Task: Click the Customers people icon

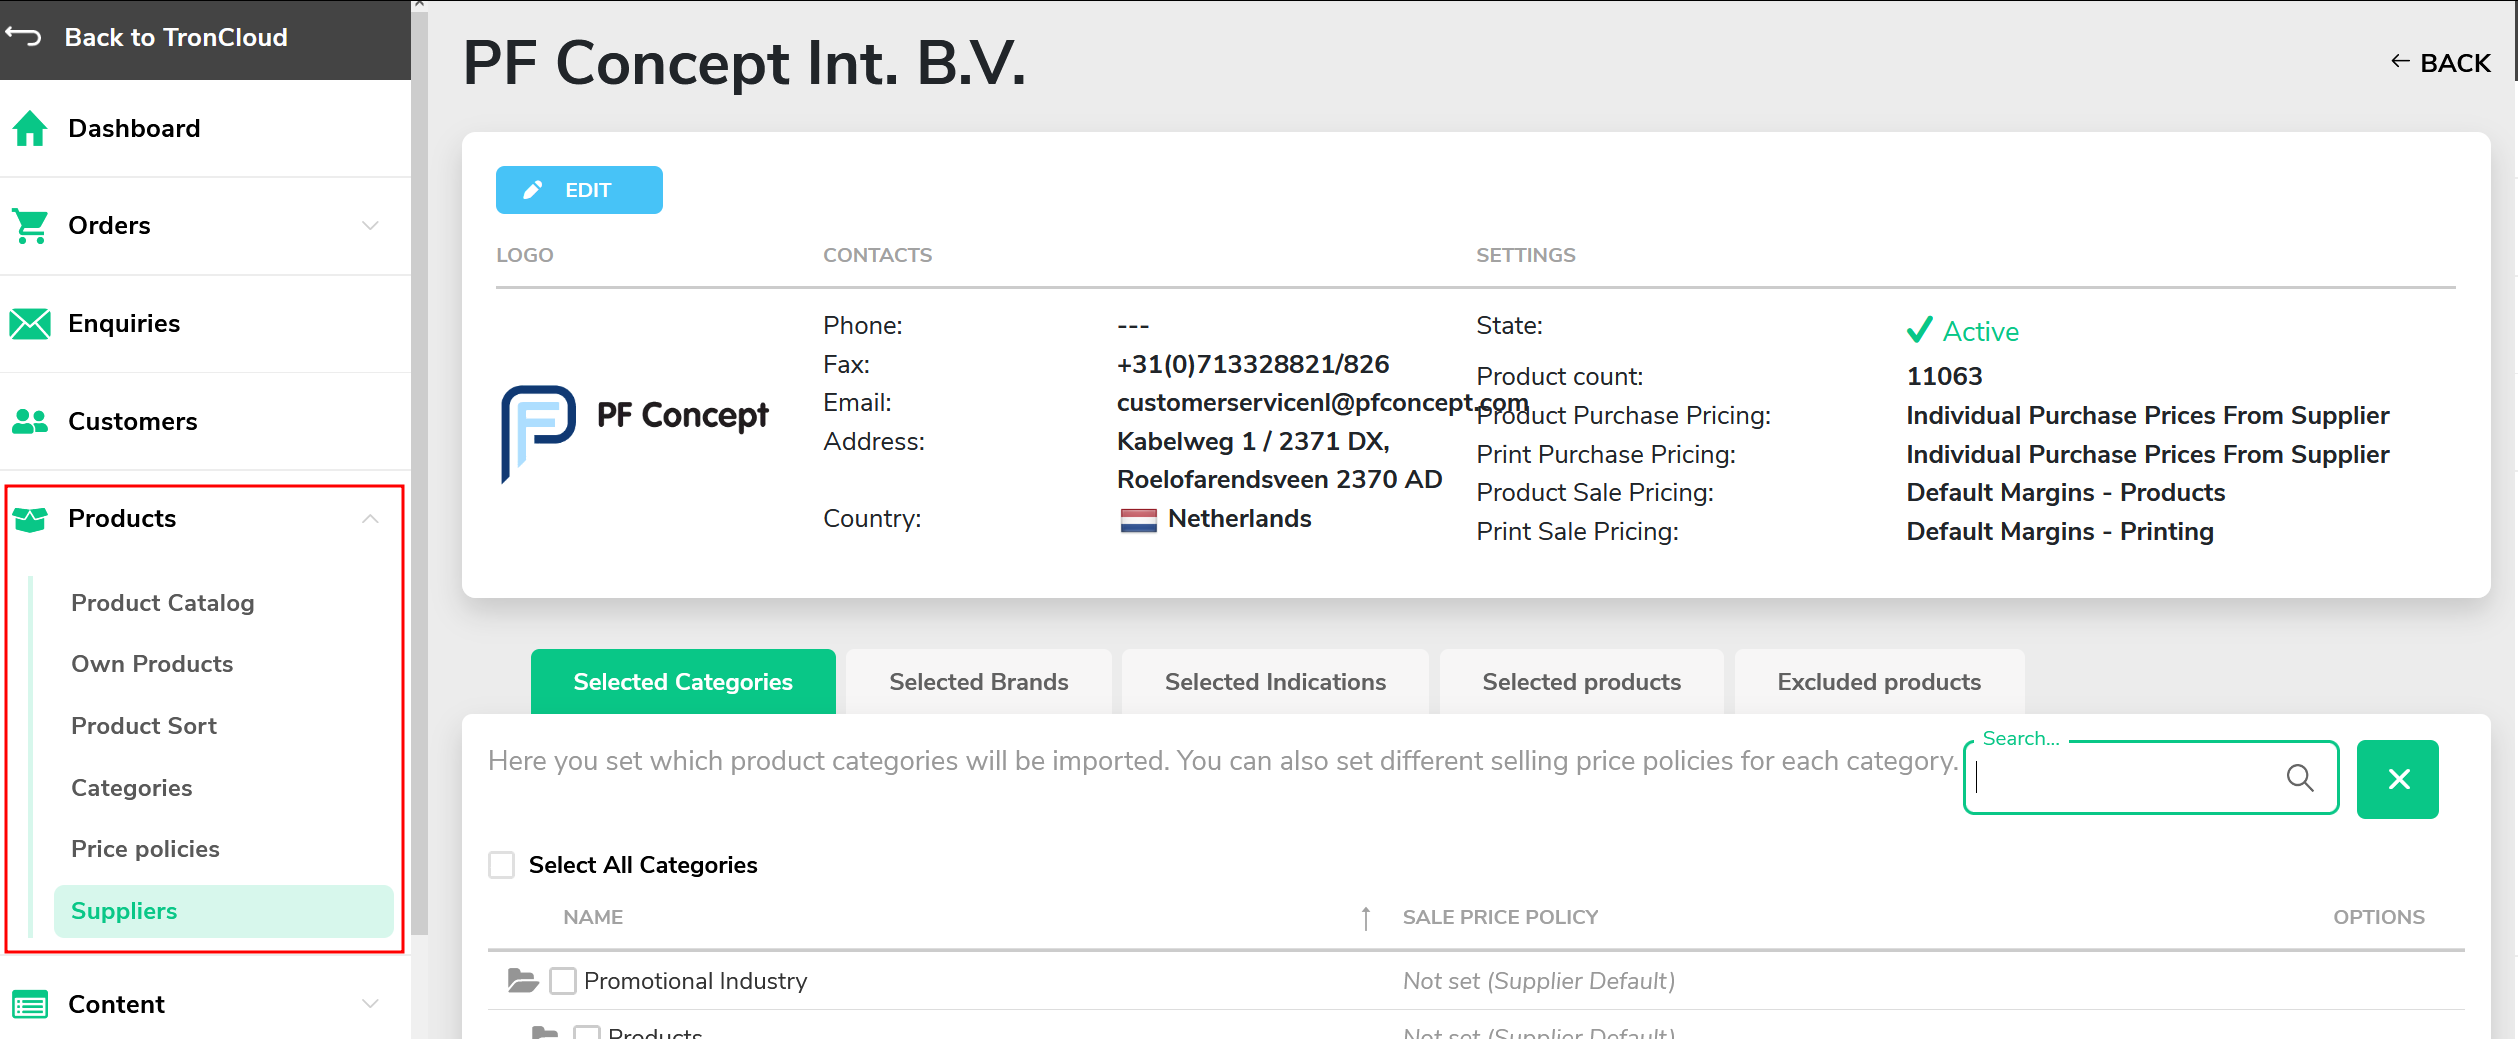Action: click(x=30, y=421)
